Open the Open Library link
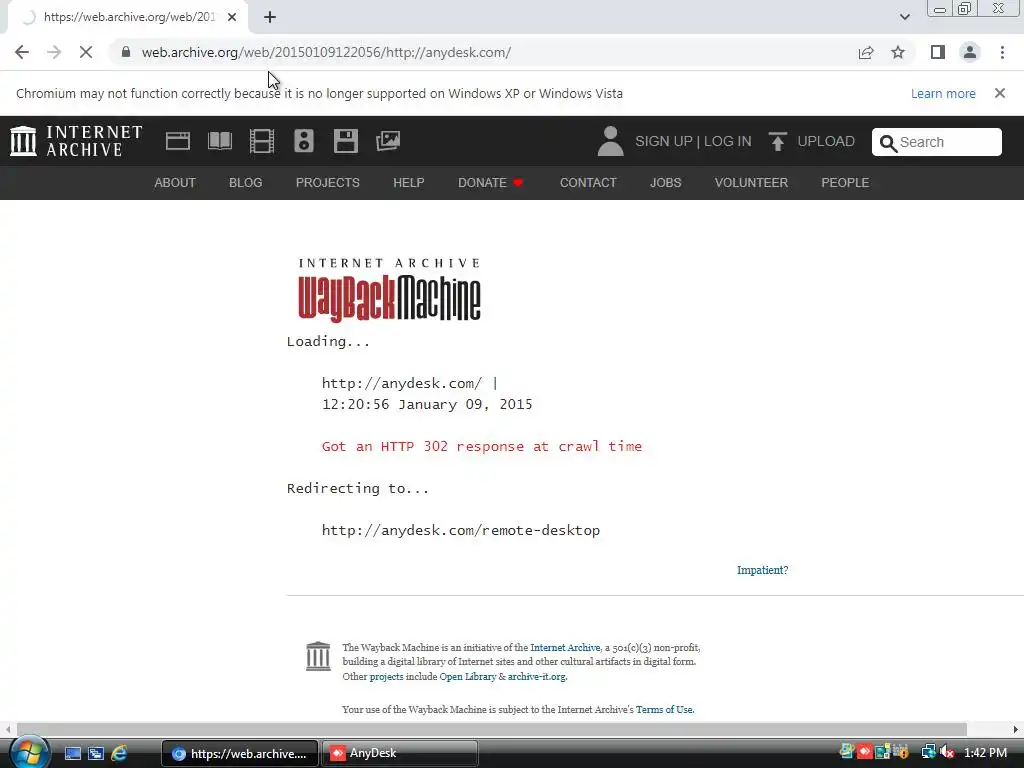 click(x=468, y=677)
